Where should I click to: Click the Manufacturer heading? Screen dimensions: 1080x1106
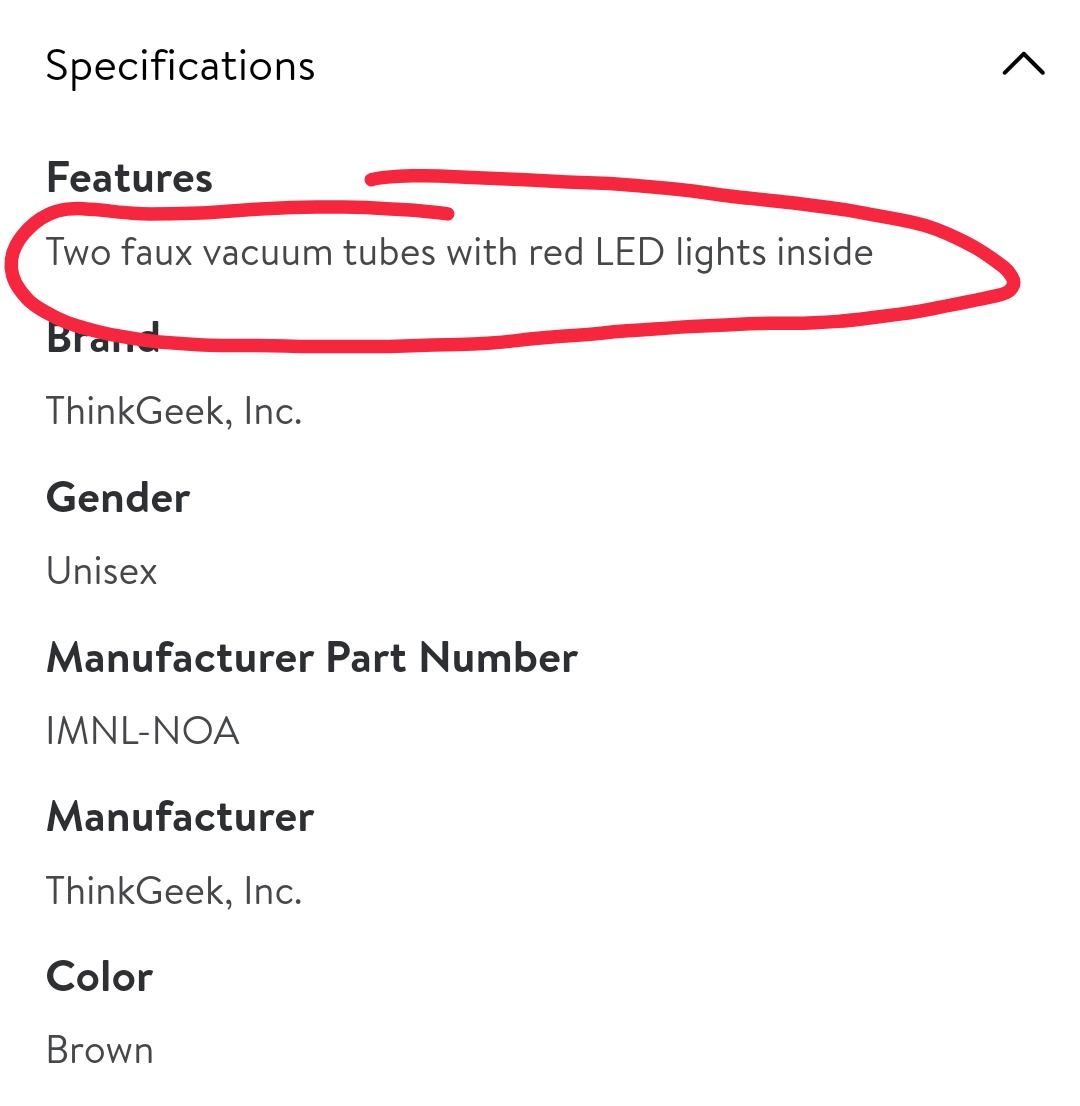tap(180, 817)
